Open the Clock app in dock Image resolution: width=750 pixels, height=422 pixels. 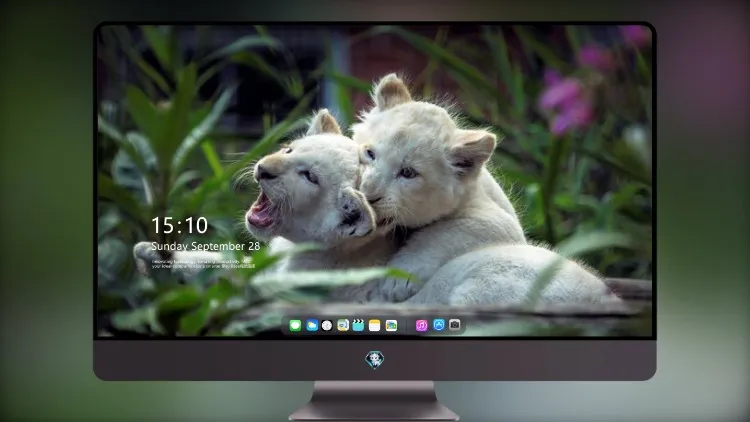327,326
